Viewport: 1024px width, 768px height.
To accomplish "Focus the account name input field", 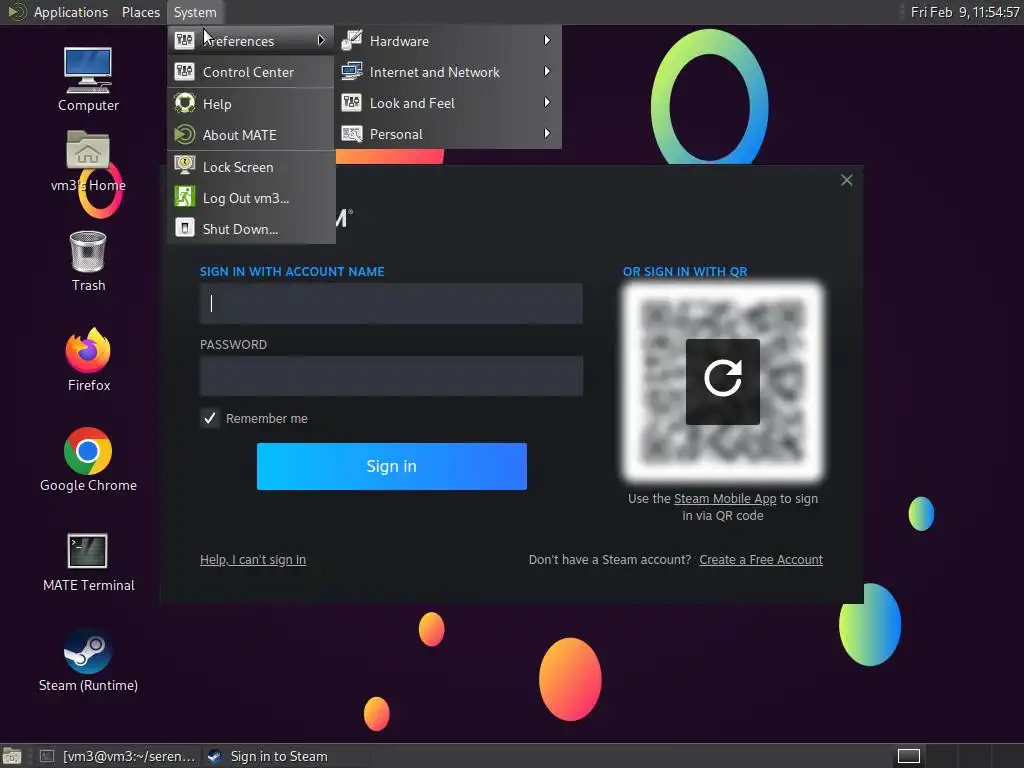I will click(391, 303).
